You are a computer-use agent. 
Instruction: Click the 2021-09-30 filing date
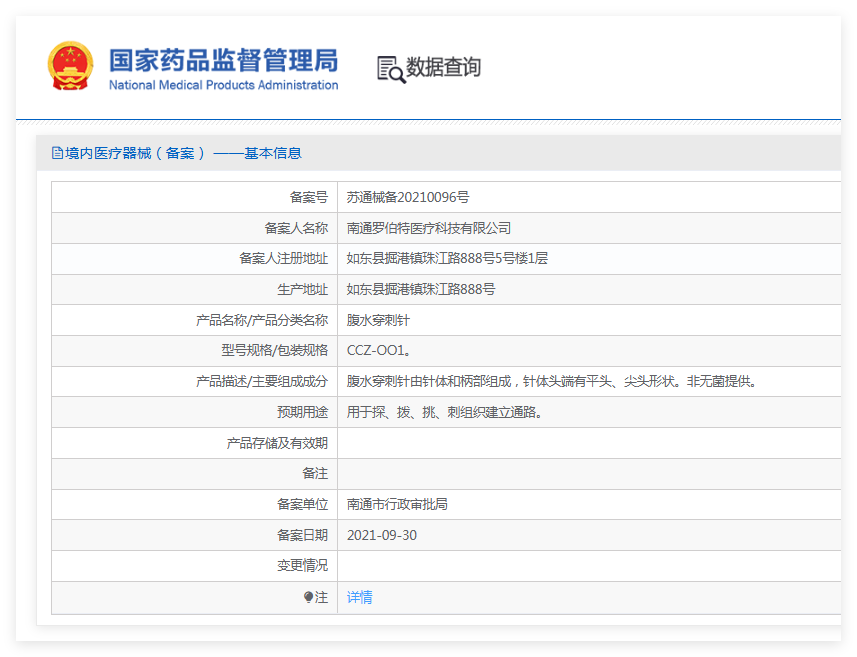pos(381,535)
